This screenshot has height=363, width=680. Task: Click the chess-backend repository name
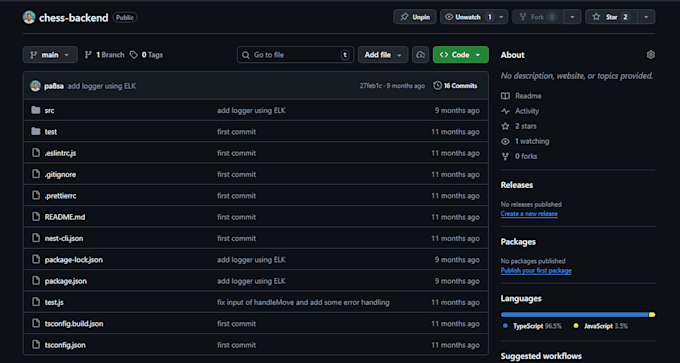(x=73, y=18)
